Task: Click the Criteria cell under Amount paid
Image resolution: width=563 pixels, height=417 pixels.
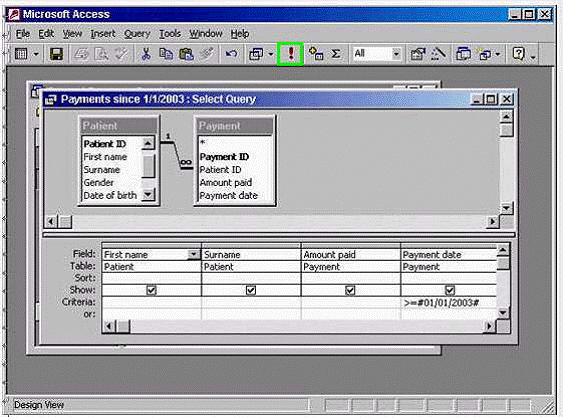Action: pyautogui.click(x=350, y=302)
